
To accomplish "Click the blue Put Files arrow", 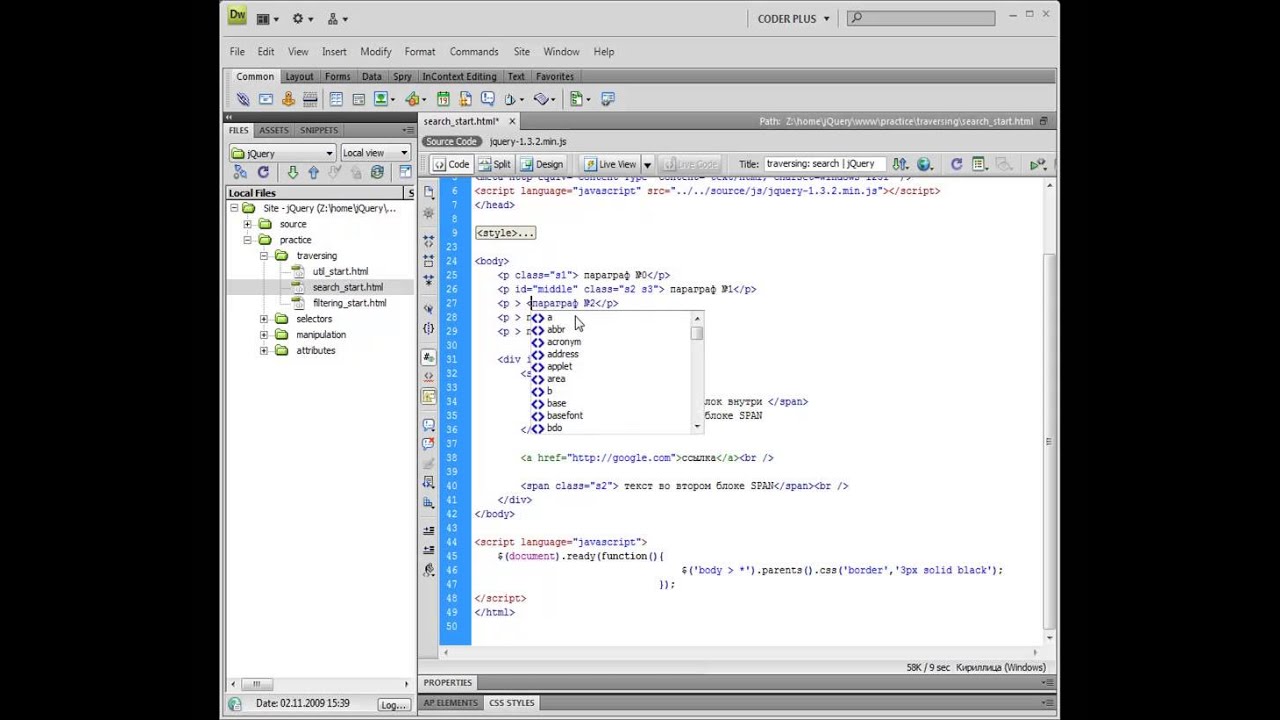I will [313, 172].
